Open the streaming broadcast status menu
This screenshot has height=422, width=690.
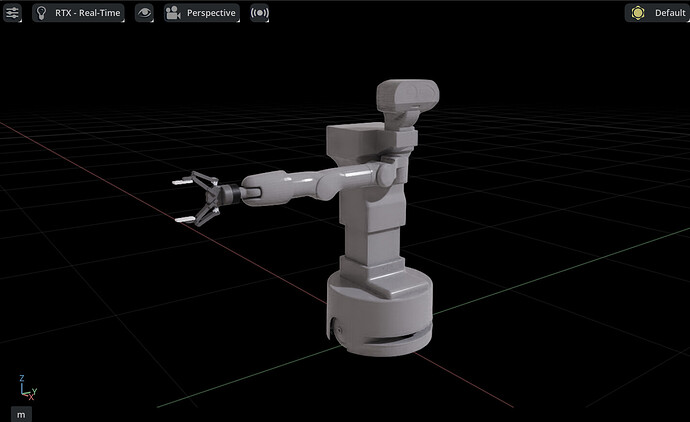point(260,13)
